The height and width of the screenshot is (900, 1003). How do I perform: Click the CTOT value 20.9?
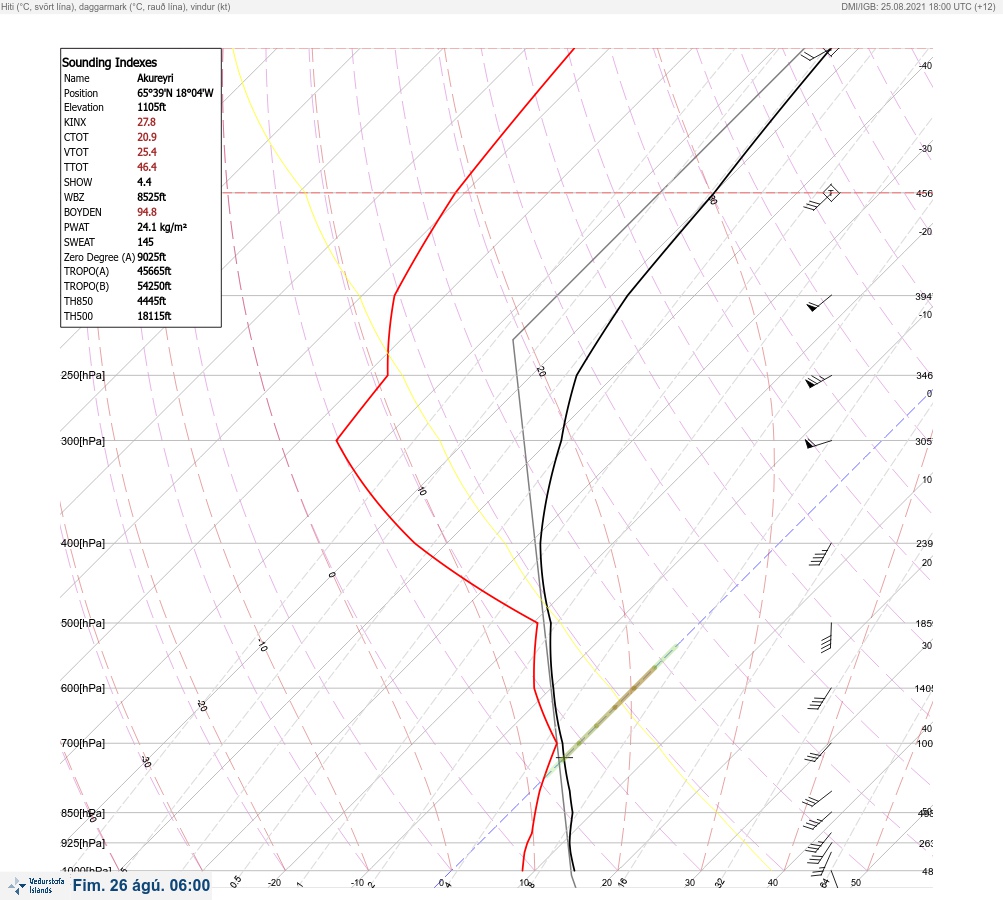pos(146,137)
